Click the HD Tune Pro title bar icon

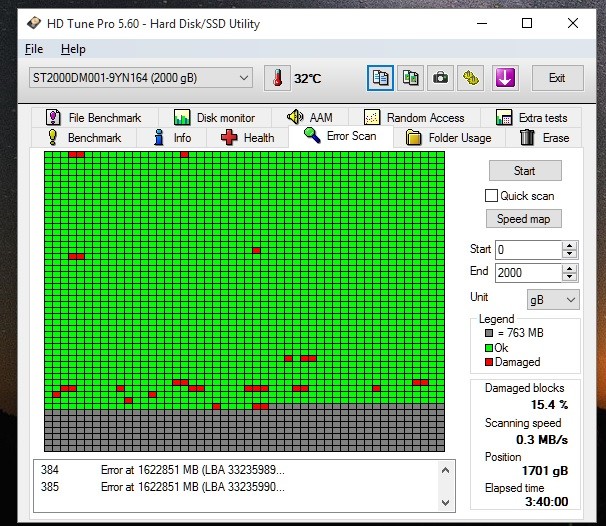coord(34,23)
